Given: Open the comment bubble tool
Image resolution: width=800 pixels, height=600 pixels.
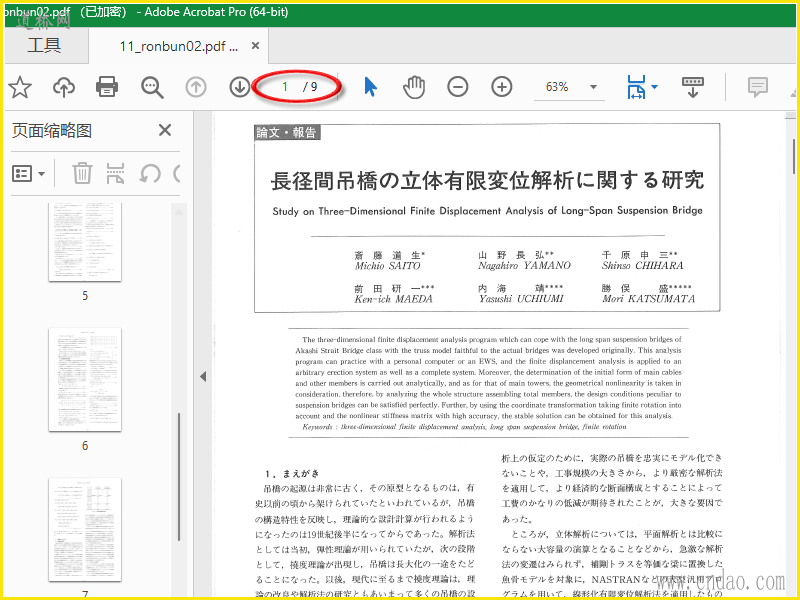Looking at the screenshot, I should click(758, 87).
